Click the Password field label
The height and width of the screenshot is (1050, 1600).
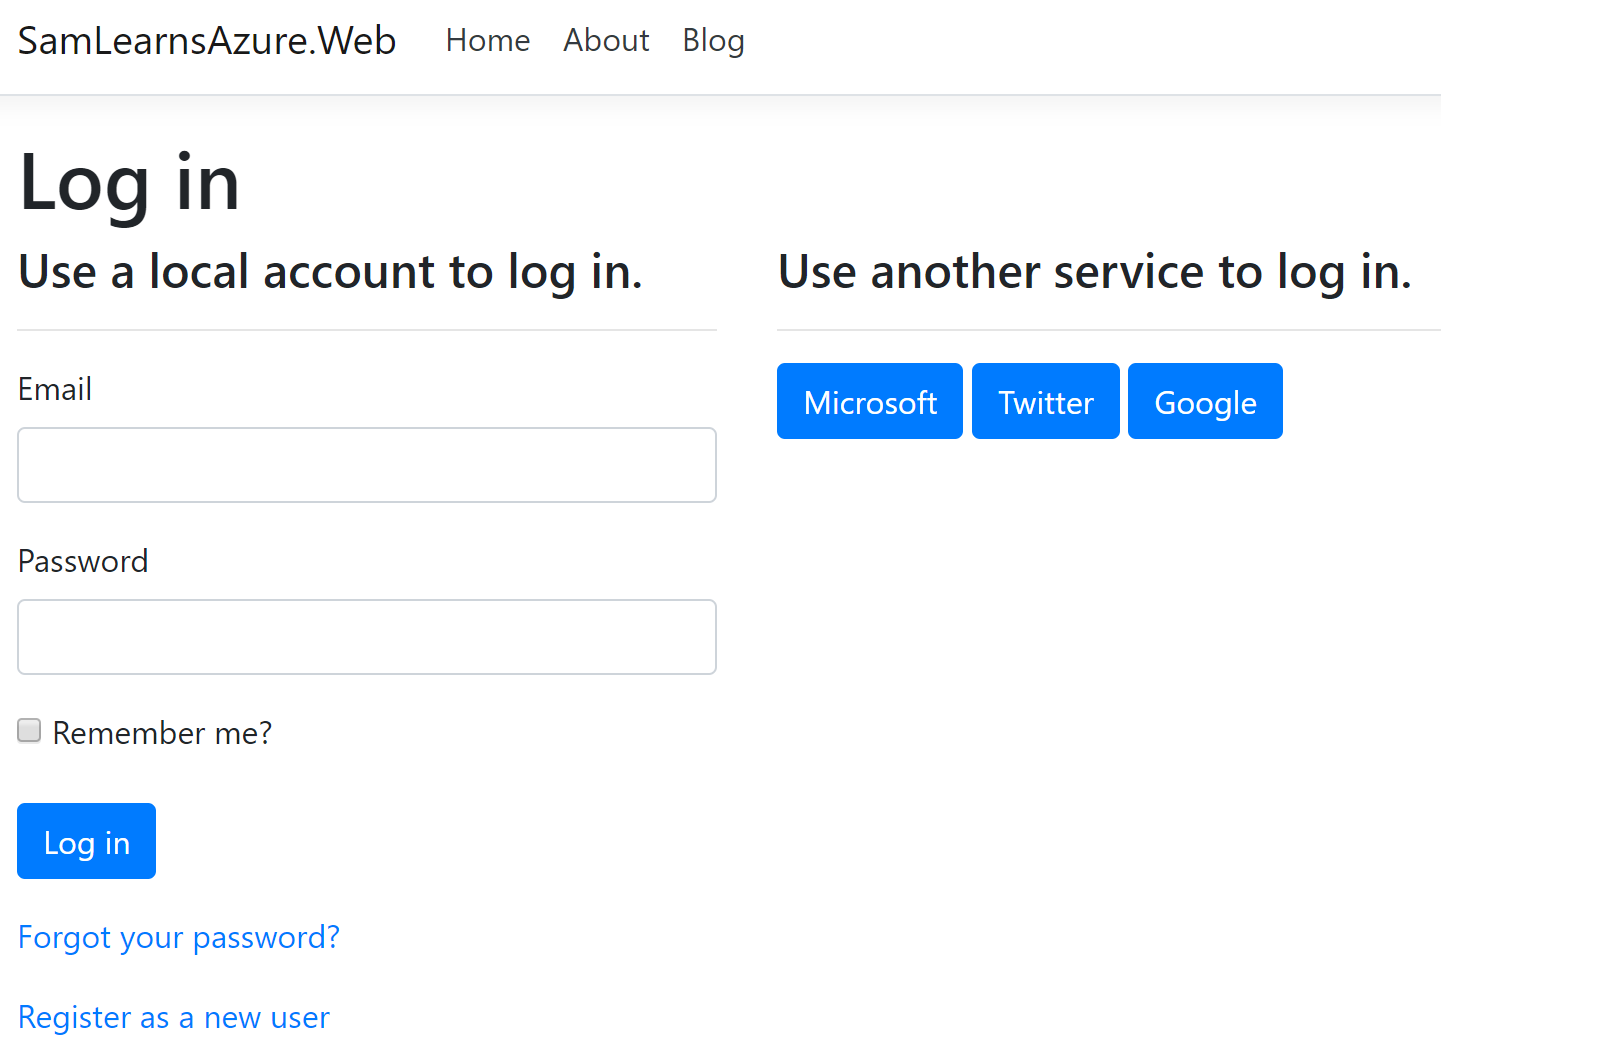[x=83, y=561]
